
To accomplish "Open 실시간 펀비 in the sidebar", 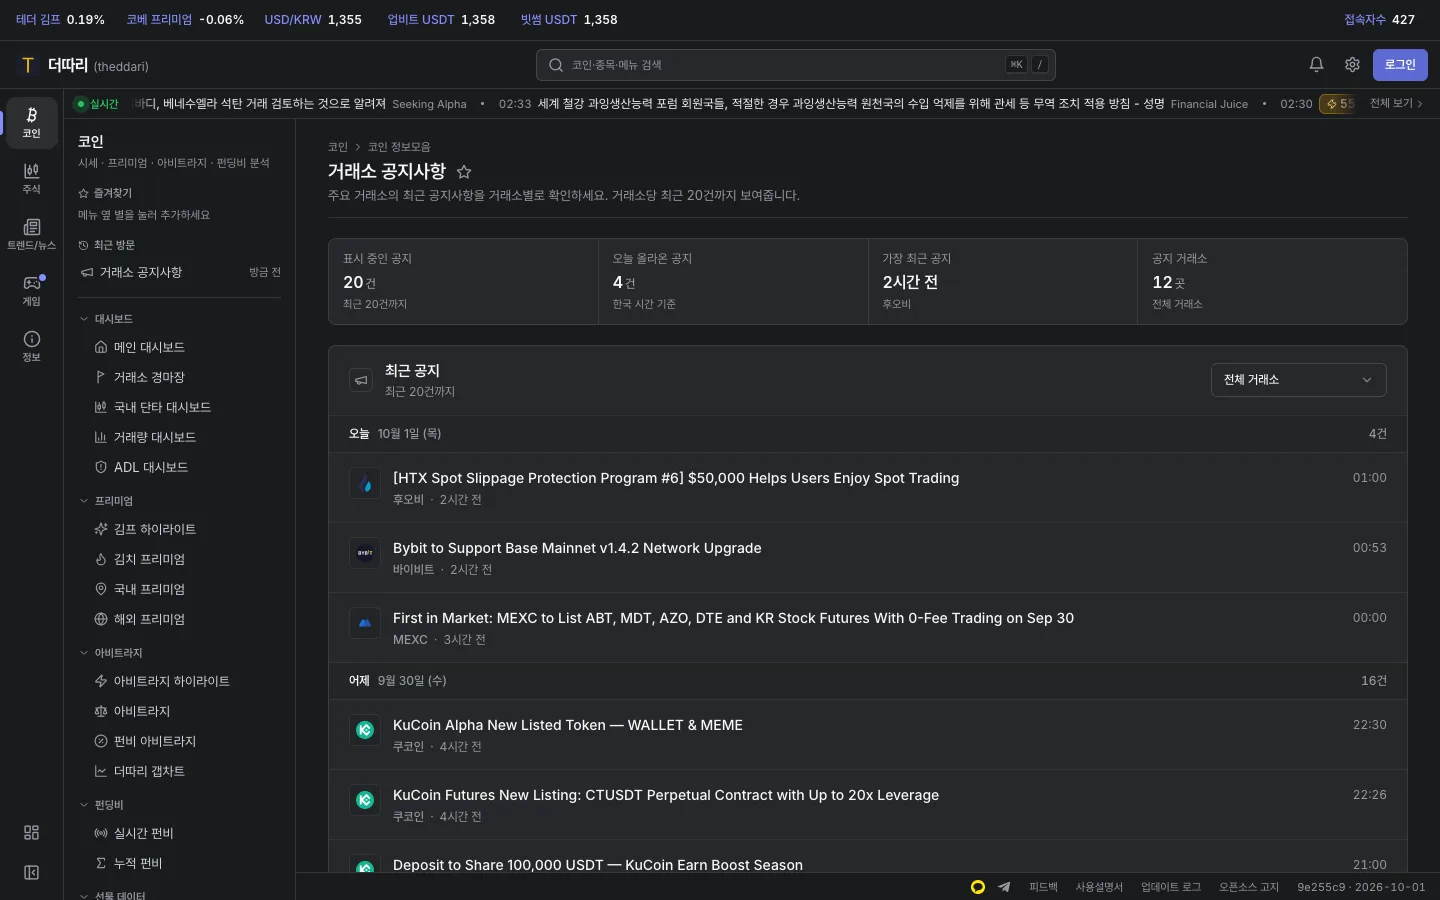I will pos(182,833).
